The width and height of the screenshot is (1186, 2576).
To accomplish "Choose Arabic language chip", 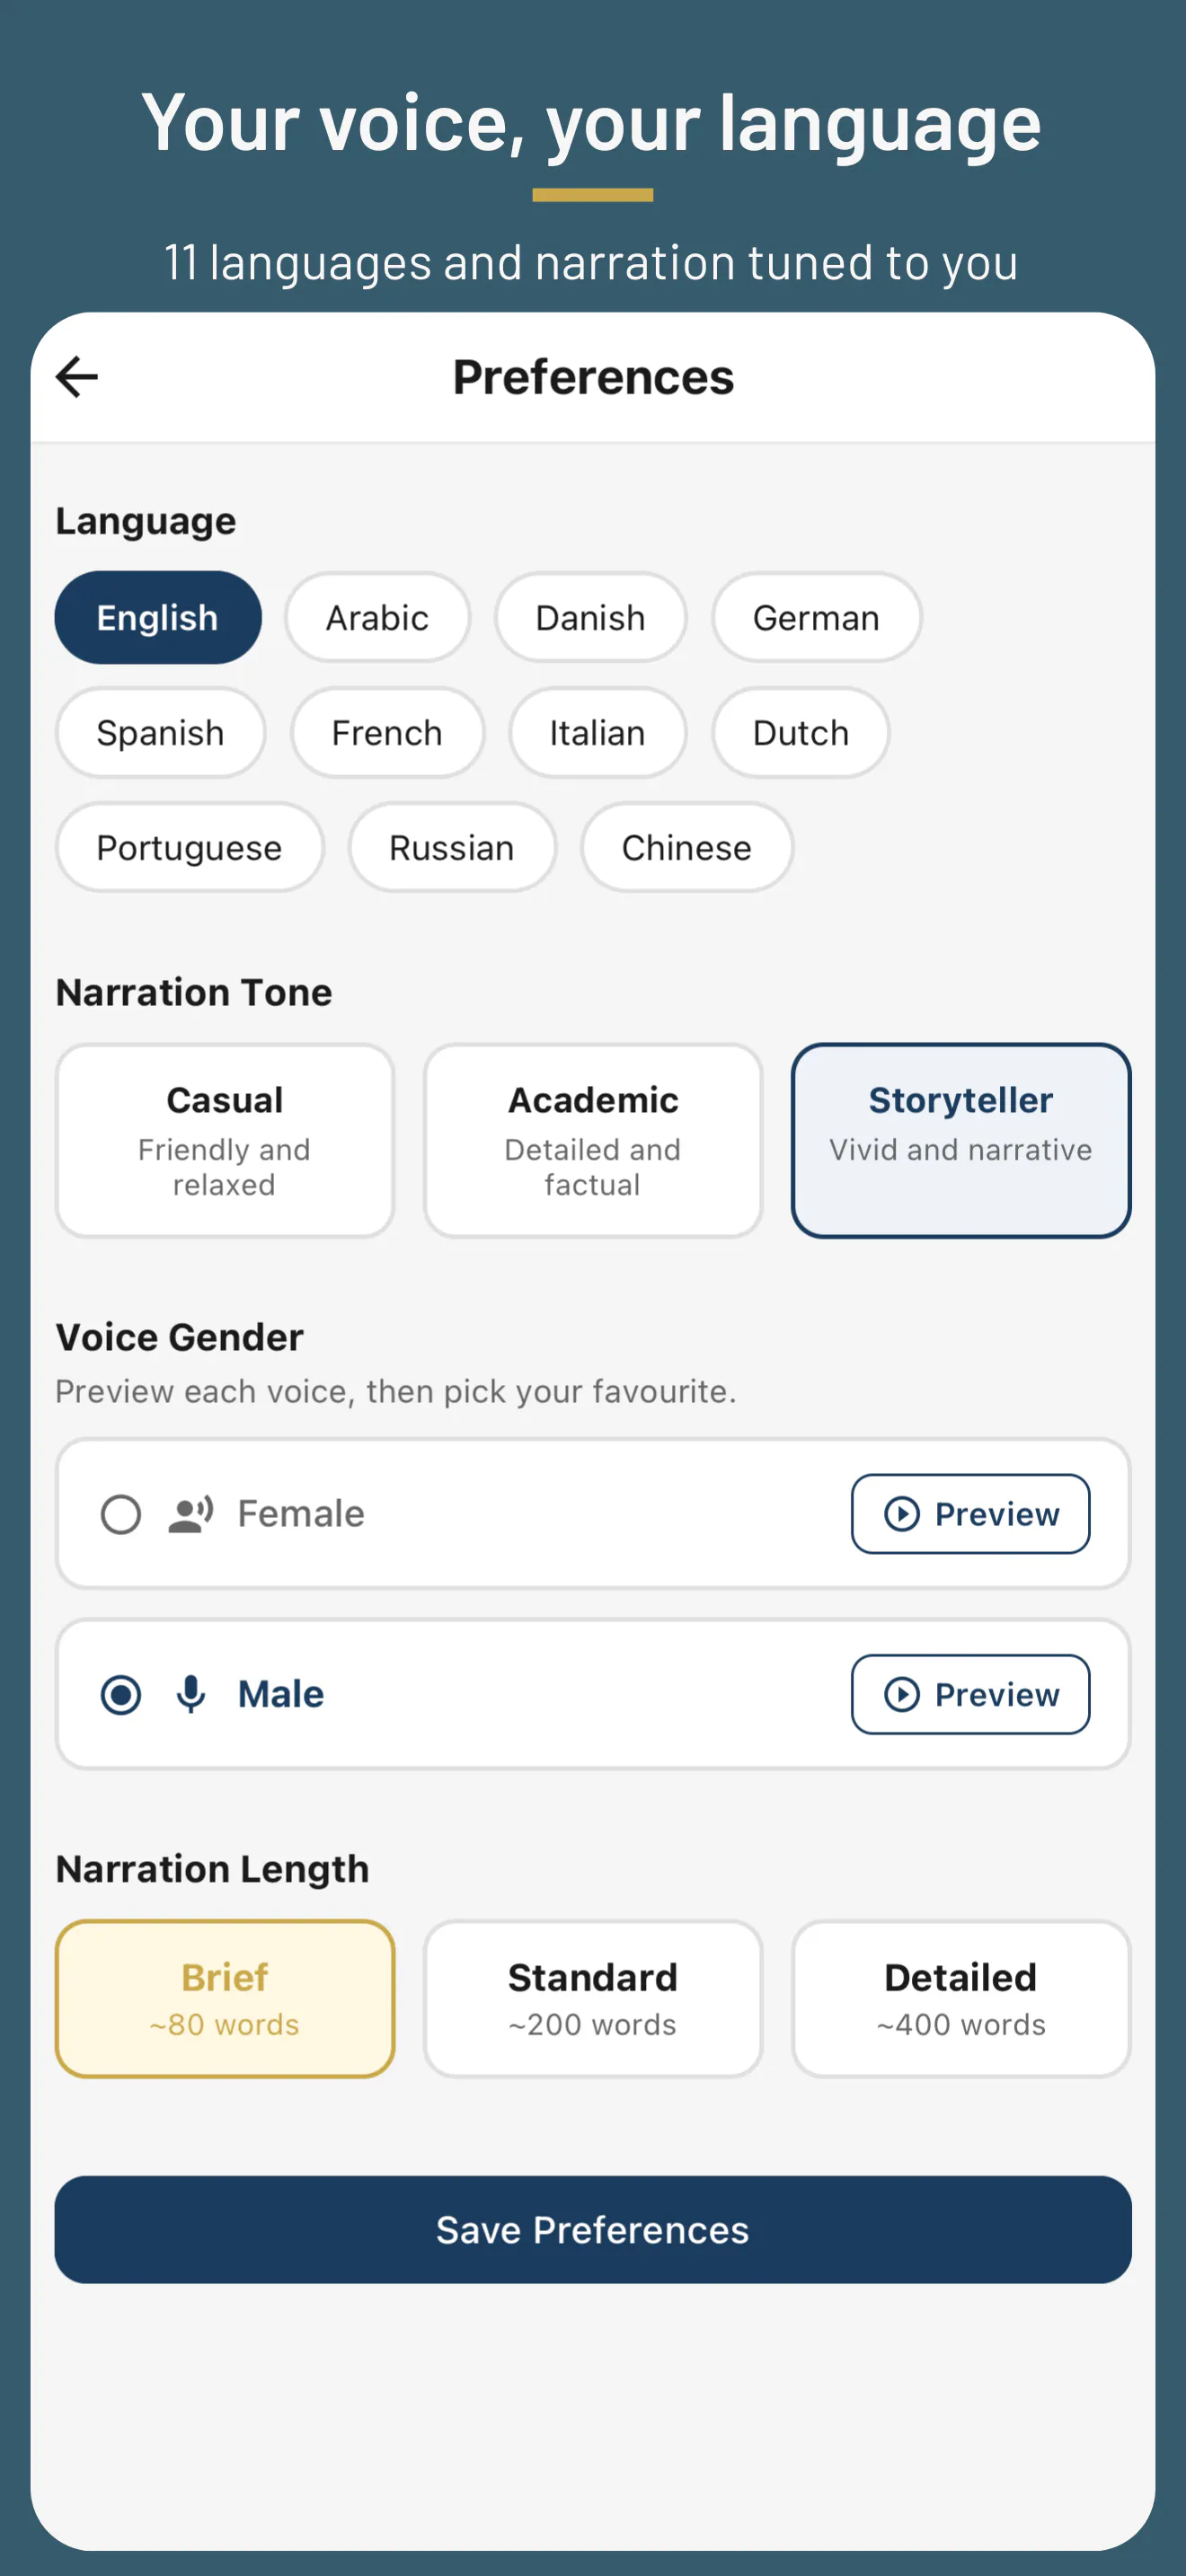I will click(x=377, y=618).
